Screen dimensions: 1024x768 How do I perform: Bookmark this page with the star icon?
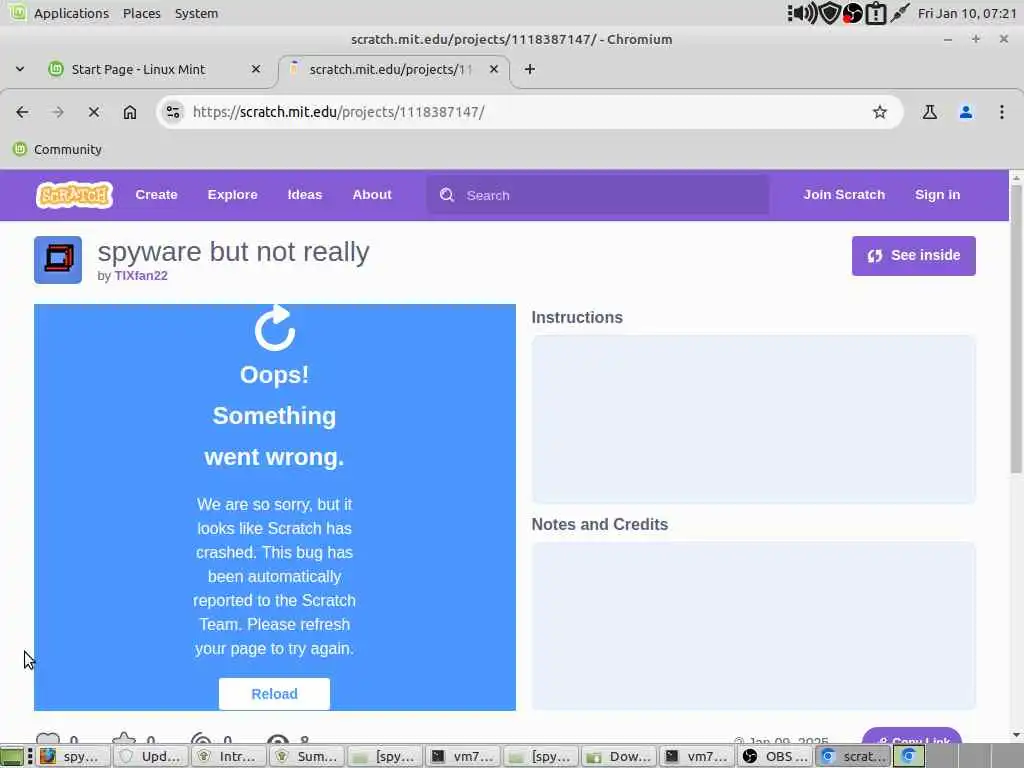(x=880, y=112)
